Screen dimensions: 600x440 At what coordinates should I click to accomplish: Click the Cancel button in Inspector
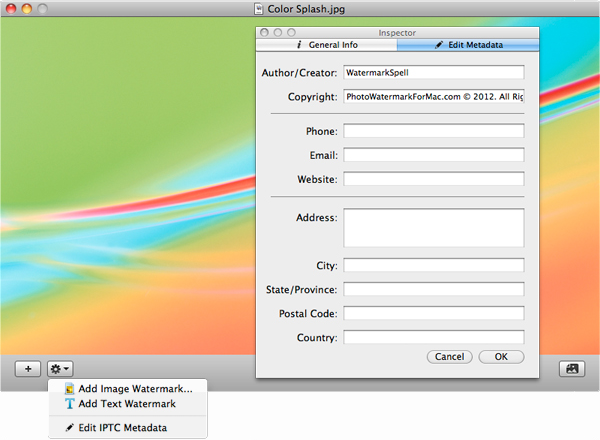(449, 357)
